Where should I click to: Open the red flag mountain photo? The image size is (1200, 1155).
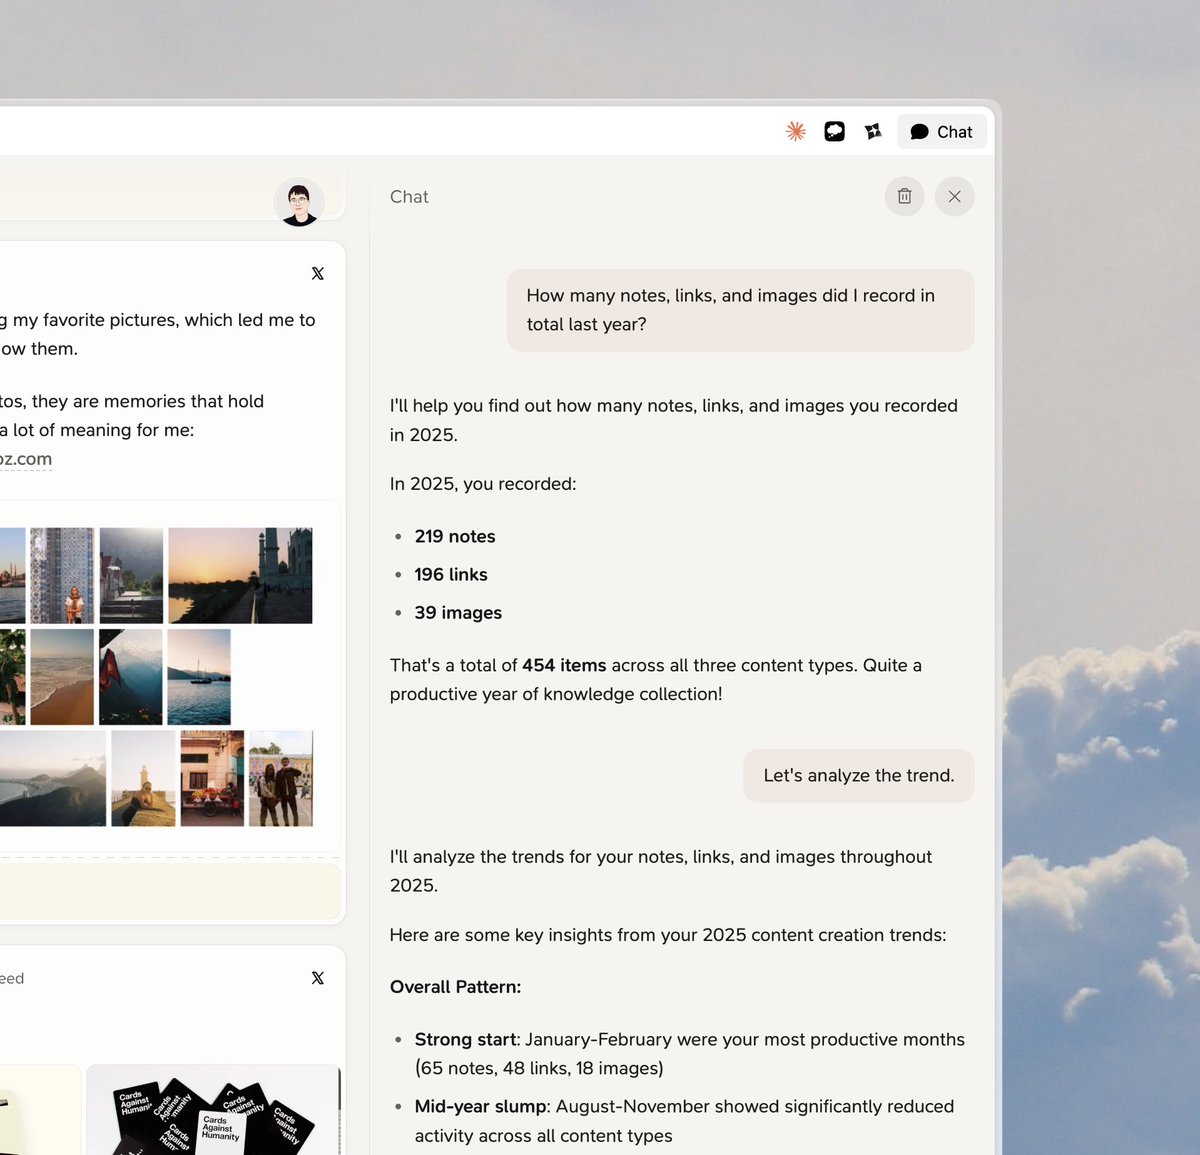131,677
